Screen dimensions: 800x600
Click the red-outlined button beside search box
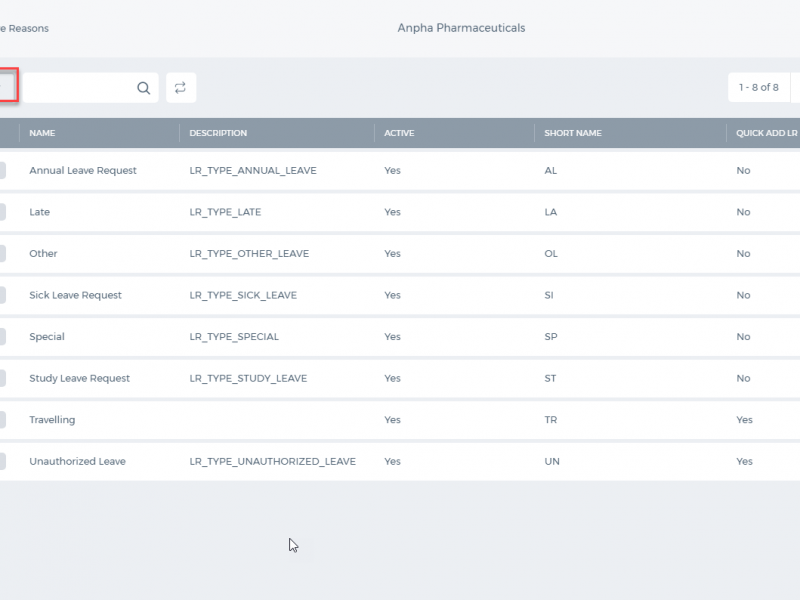click(x=8, y=85)
